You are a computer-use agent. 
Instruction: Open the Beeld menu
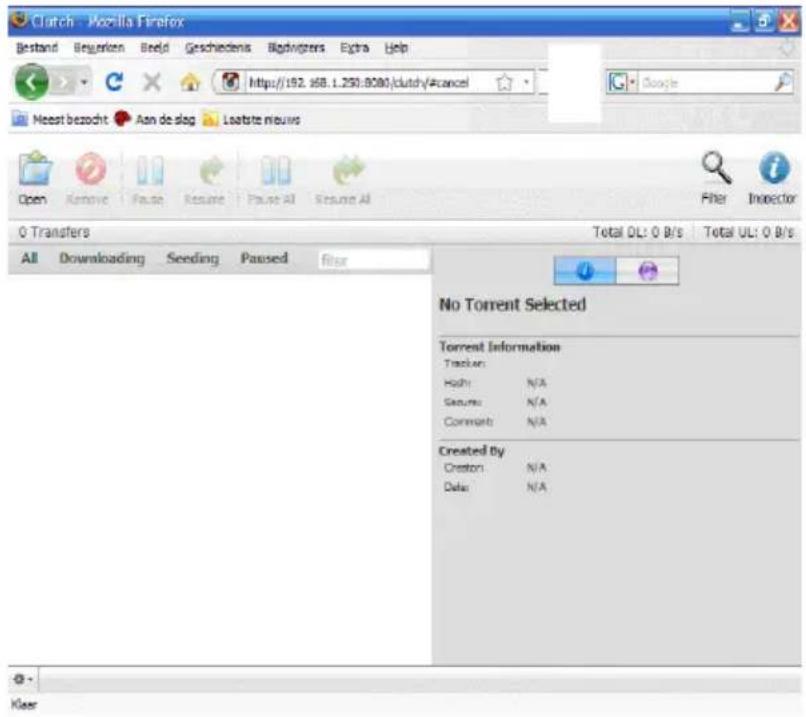[x=155, y=48]
